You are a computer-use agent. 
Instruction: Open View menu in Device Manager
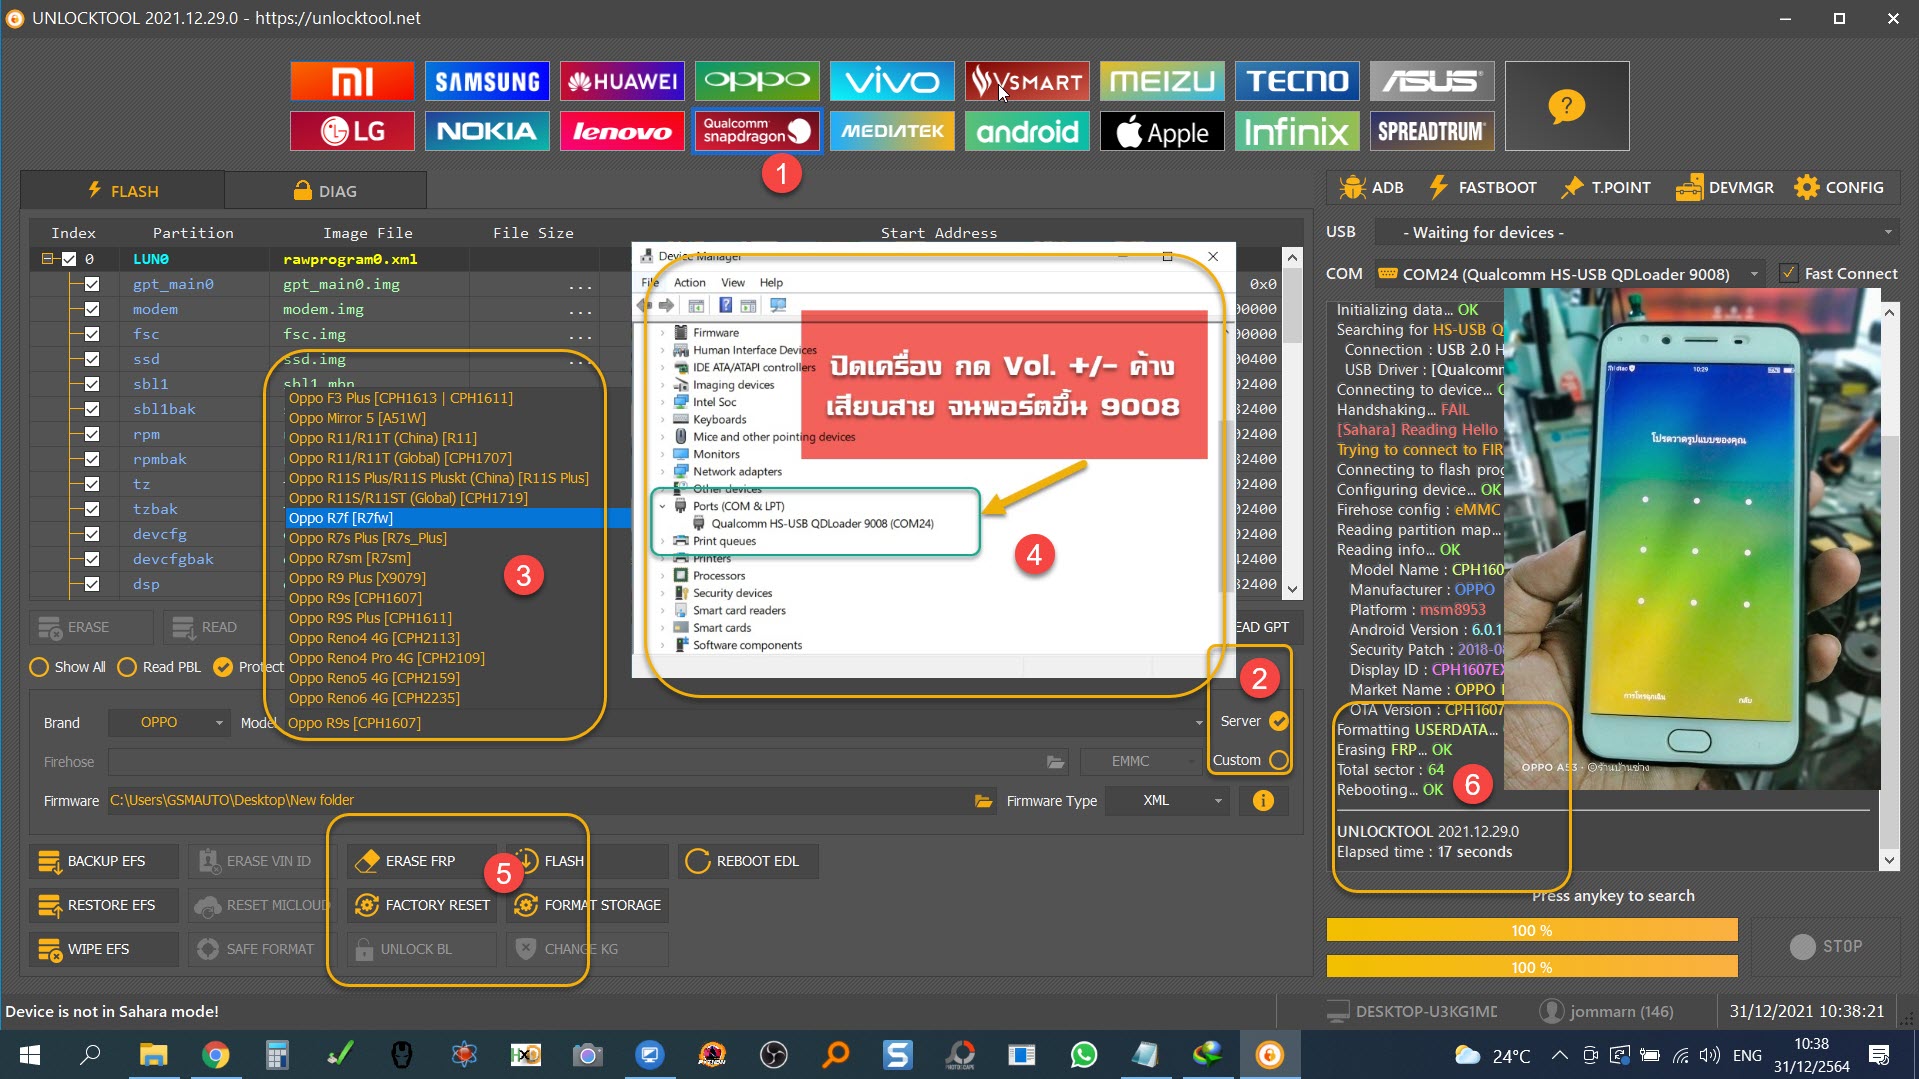click(x=733, y=283)
